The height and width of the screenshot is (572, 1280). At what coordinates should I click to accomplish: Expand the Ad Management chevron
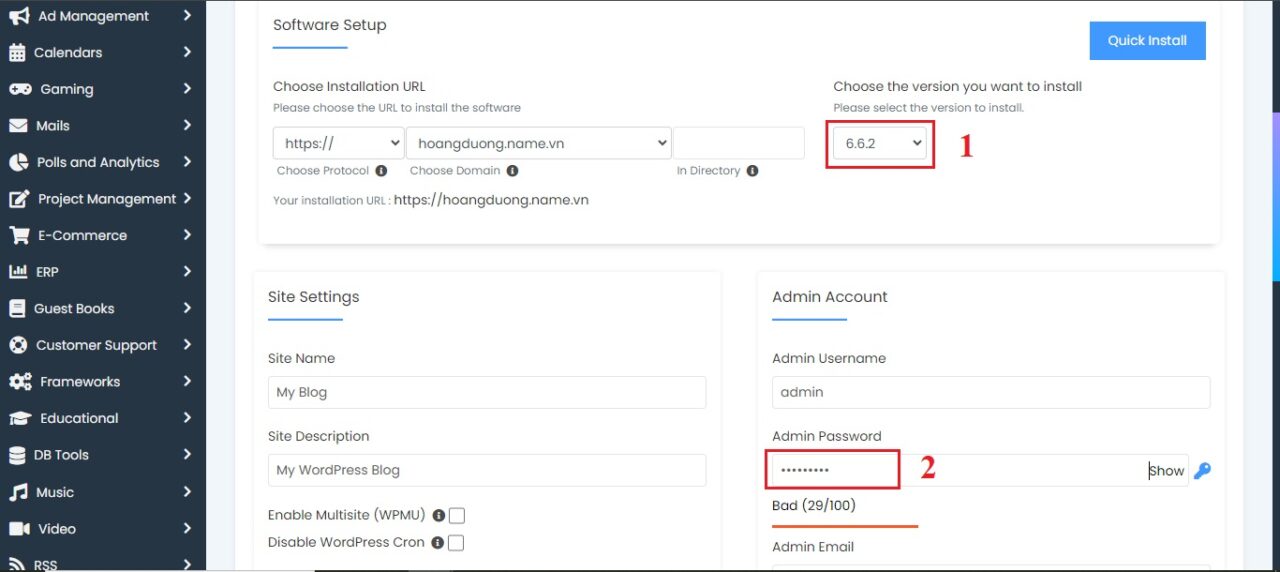click(x=187, y=16)
